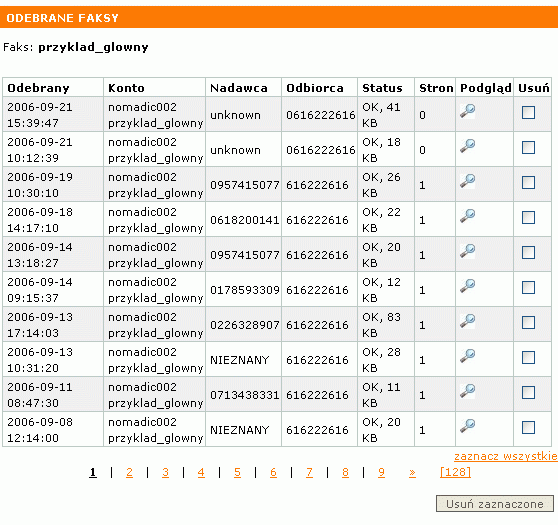The height and width of the screenshot is (525, 558).
Task: Preview the fax received 2006-09-21 10:12:39
Action: click(467, 146)
